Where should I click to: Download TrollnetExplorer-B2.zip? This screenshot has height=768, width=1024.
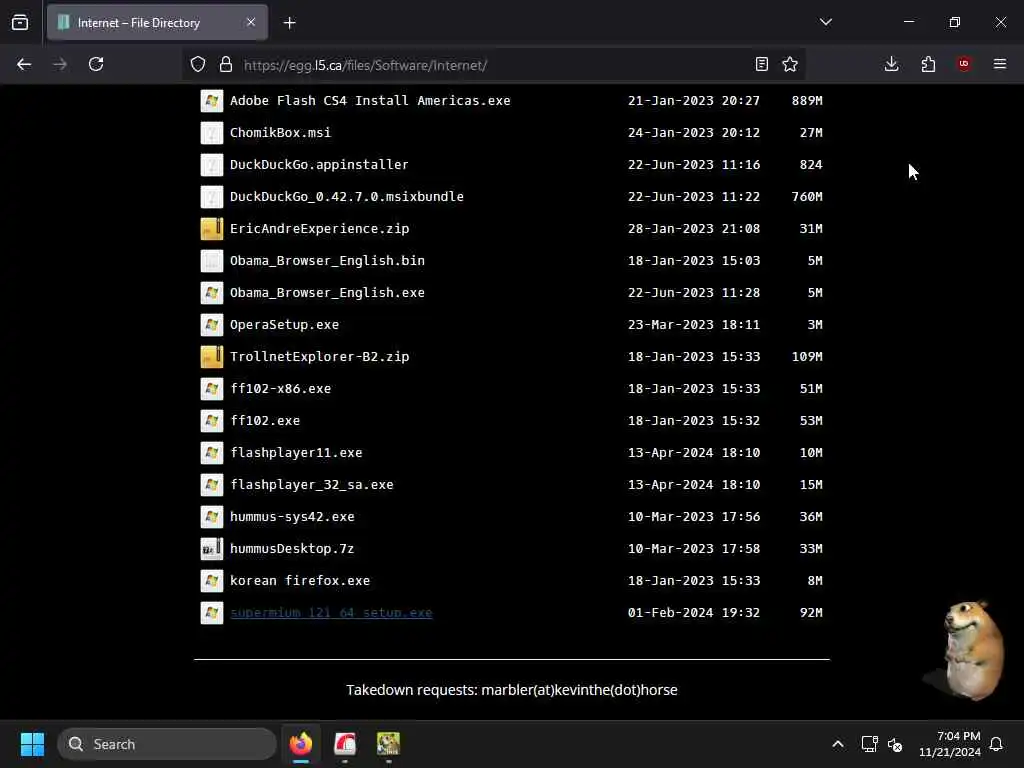click(x=319, y=357)
